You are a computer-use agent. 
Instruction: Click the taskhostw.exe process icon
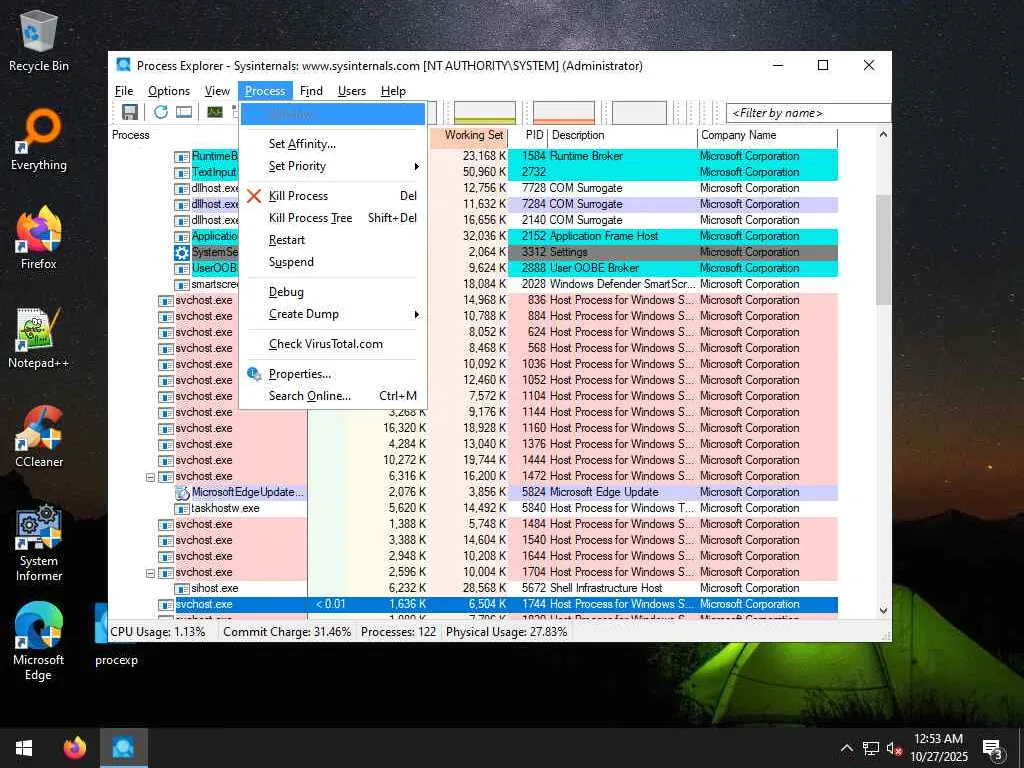click(x=182, y=508)
